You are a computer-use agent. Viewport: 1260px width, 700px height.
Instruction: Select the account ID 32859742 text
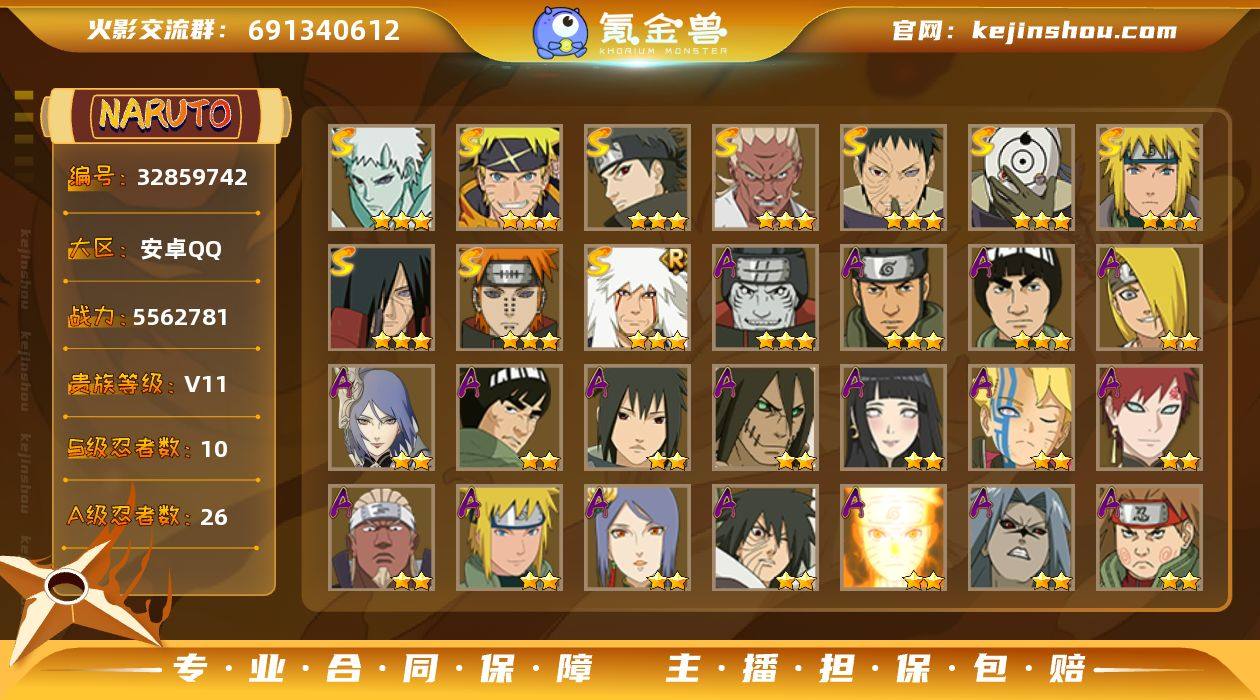coord(192,178)
